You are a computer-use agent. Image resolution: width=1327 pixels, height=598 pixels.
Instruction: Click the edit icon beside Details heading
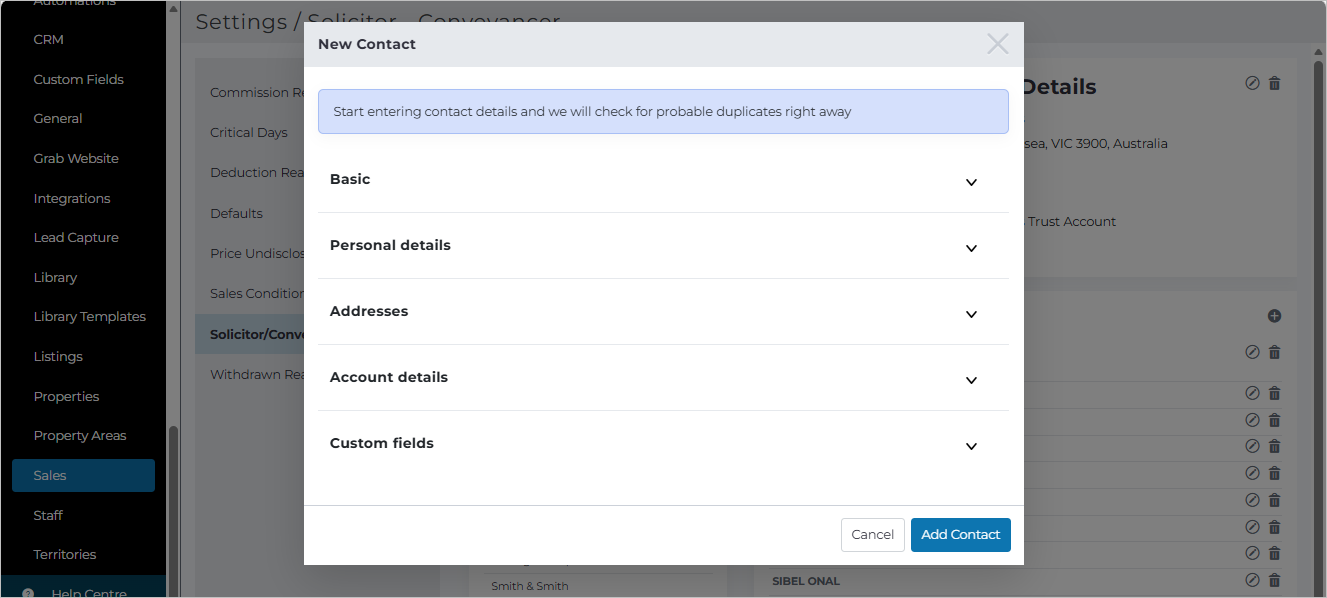pos(1252,83)
